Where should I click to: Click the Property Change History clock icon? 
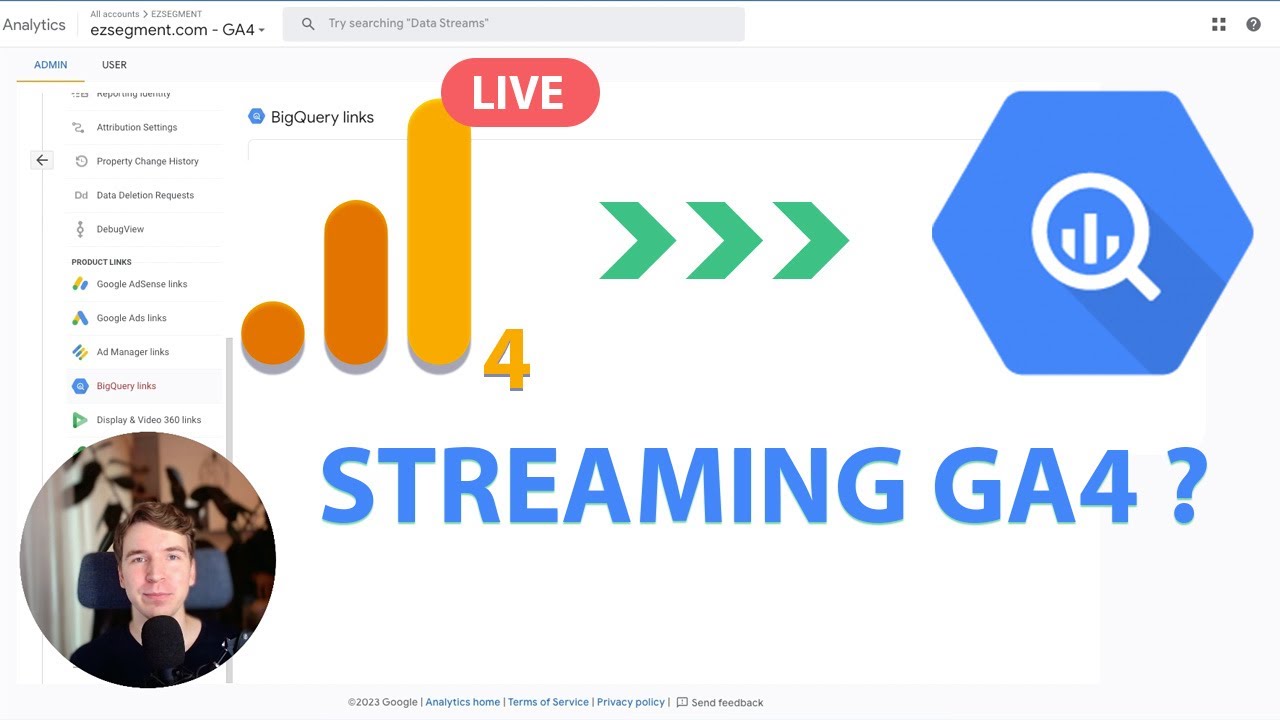point(81,161)
